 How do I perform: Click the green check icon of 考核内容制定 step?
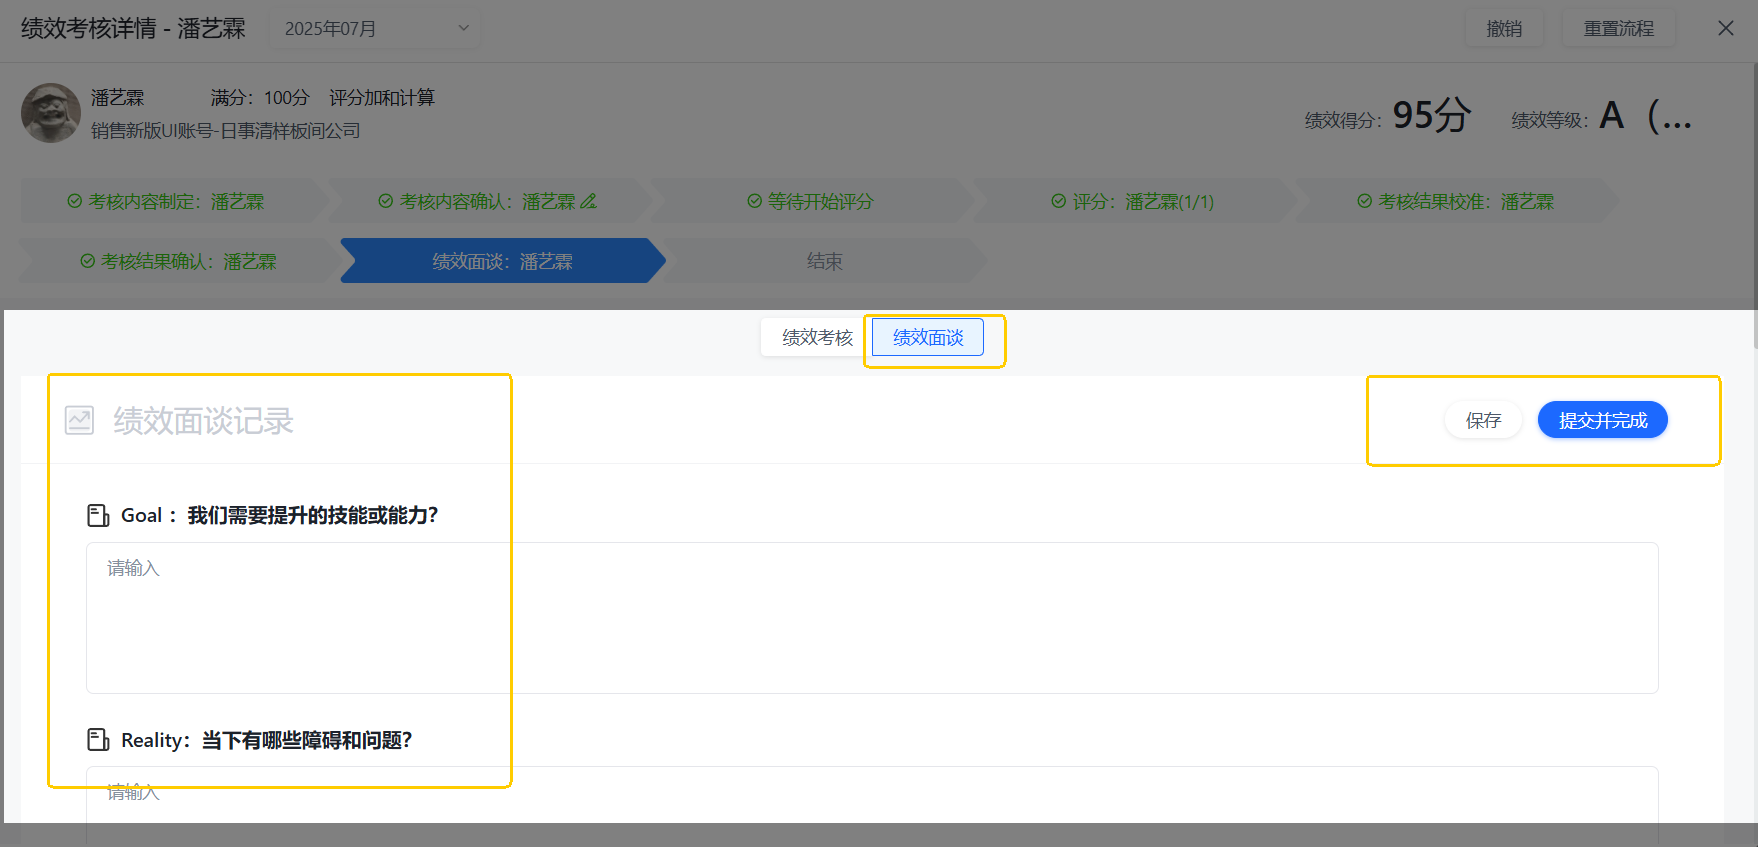click(74, 201)
